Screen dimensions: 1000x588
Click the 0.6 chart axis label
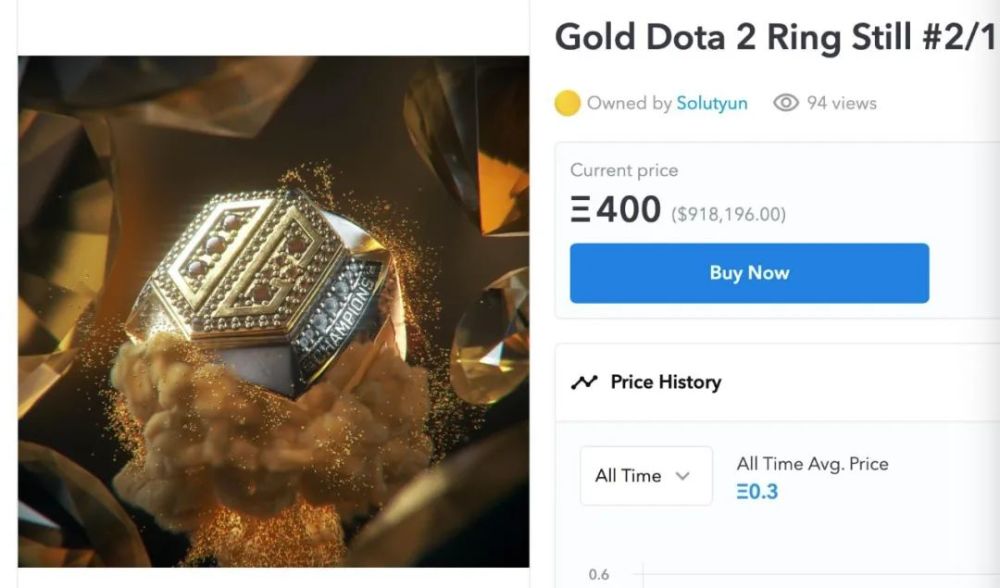click(599, 575)
